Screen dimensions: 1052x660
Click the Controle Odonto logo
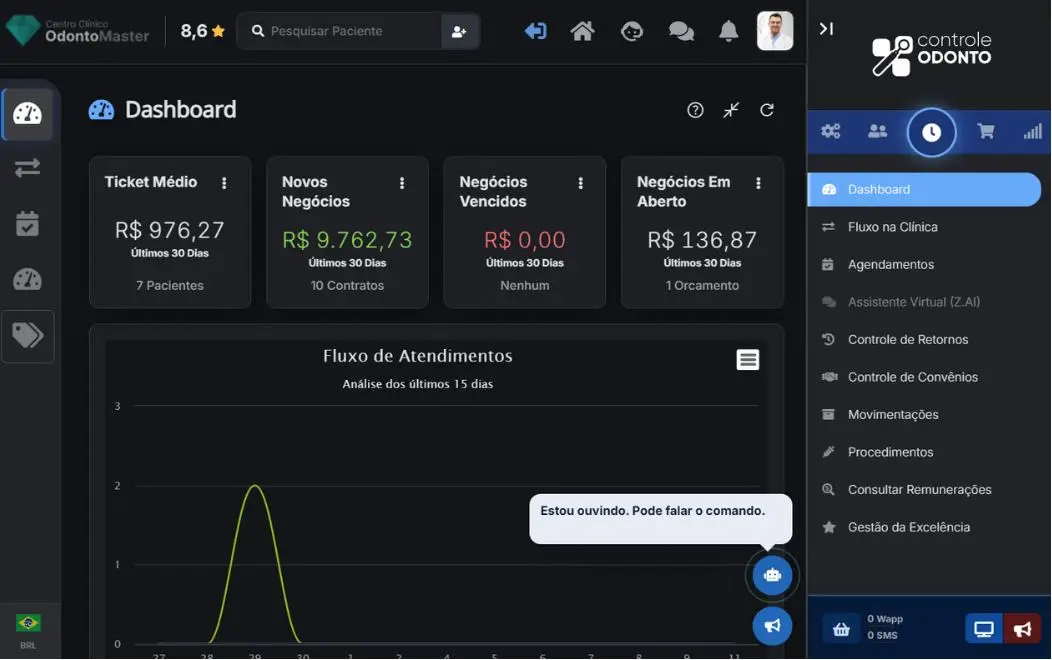tap(931, 54)
